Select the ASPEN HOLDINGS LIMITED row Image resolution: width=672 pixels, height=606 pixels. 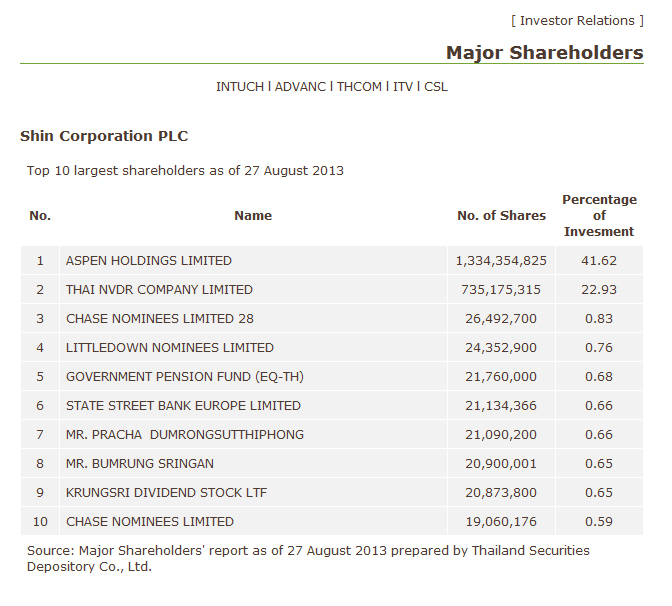click(149, 261)
